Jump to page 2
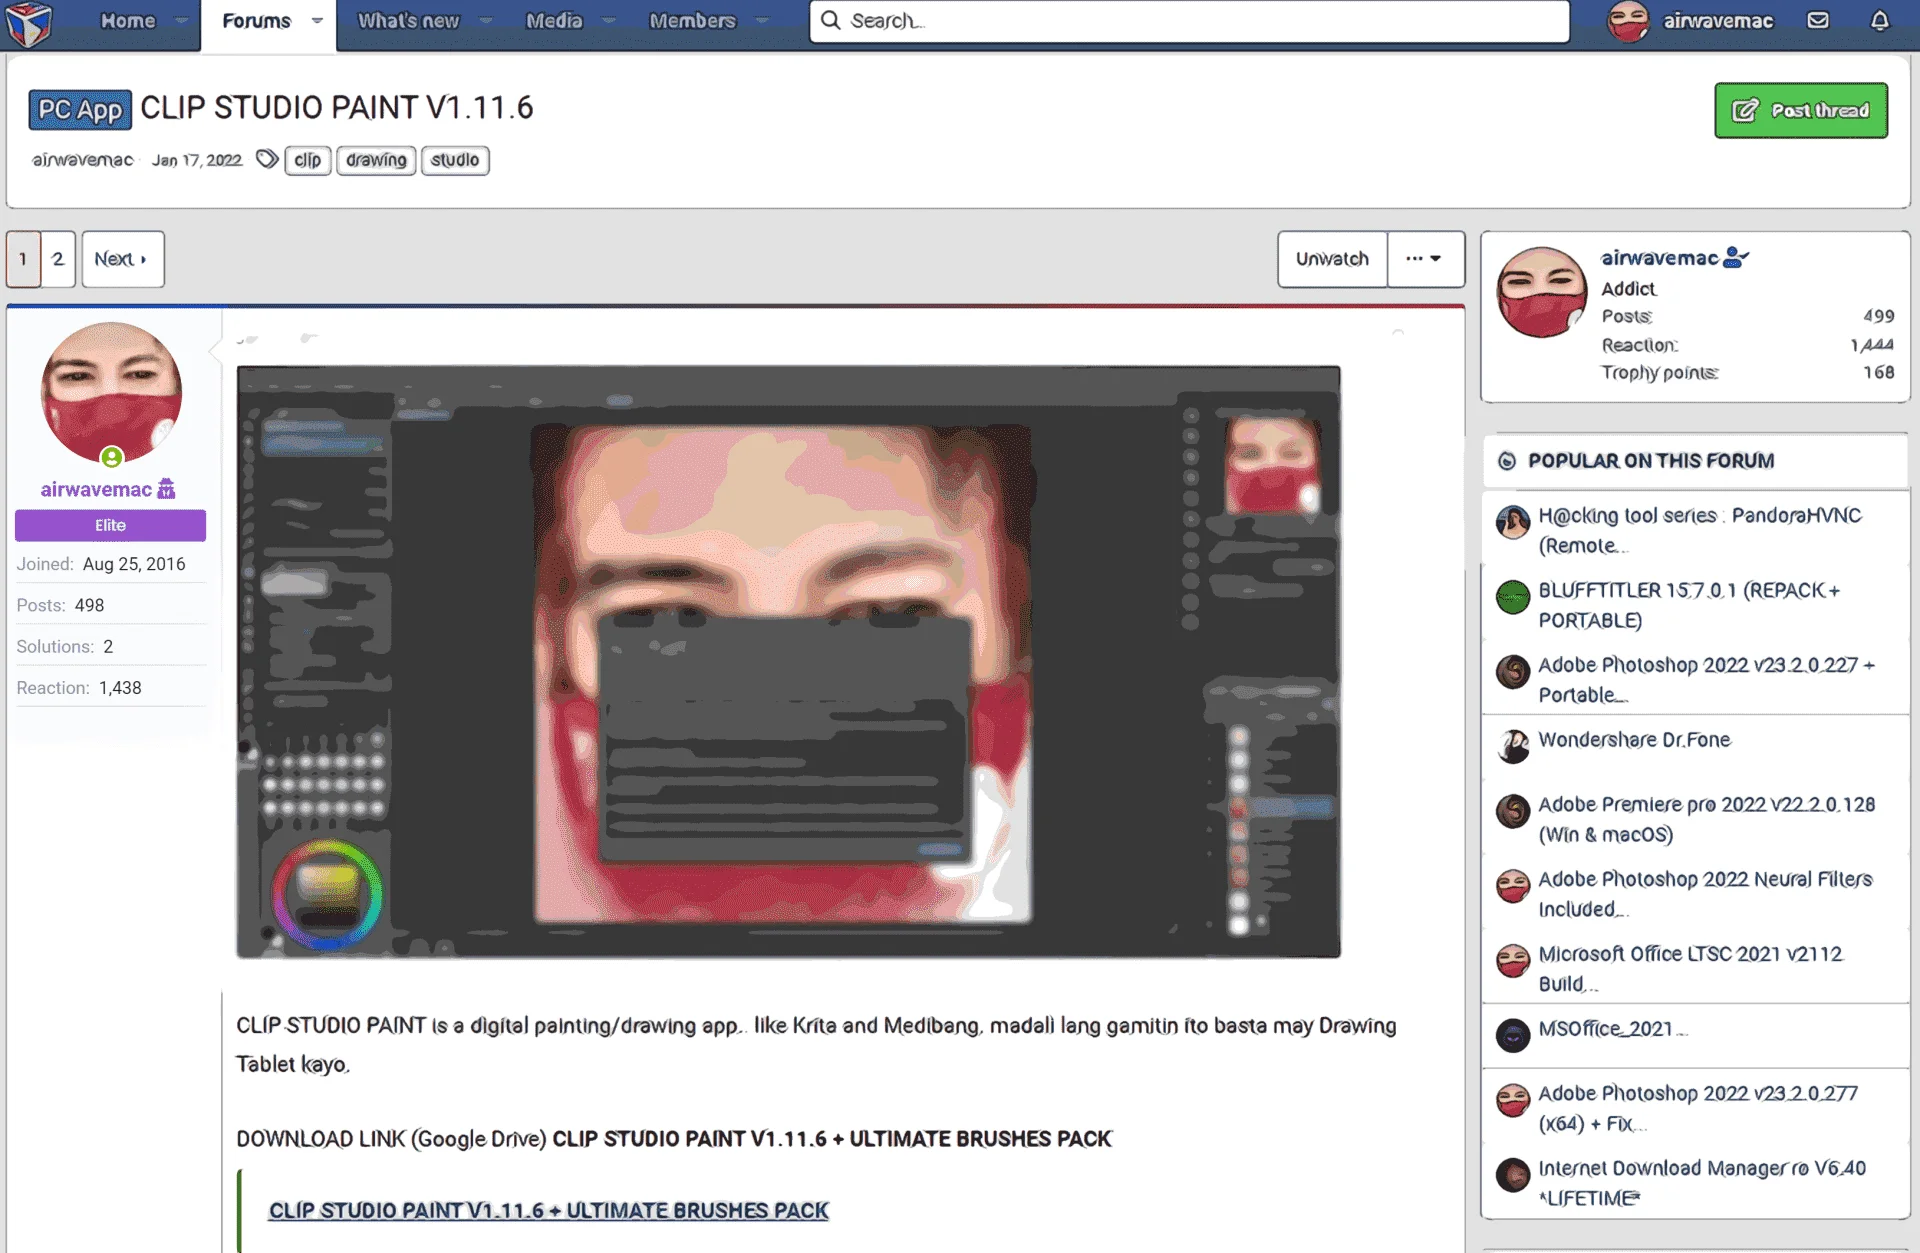 (x=58, y=259)
